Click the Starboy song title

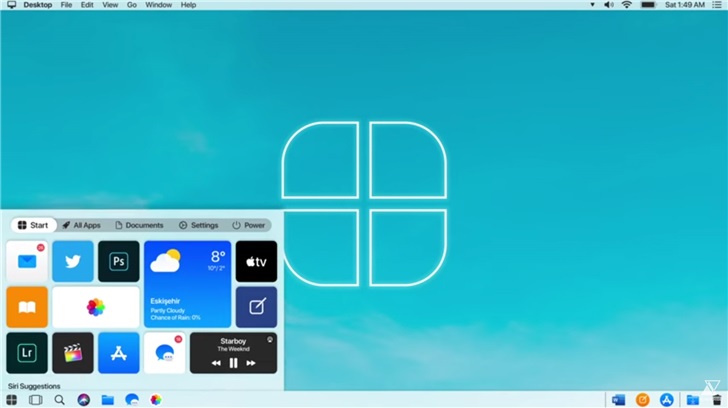[233, 341]
